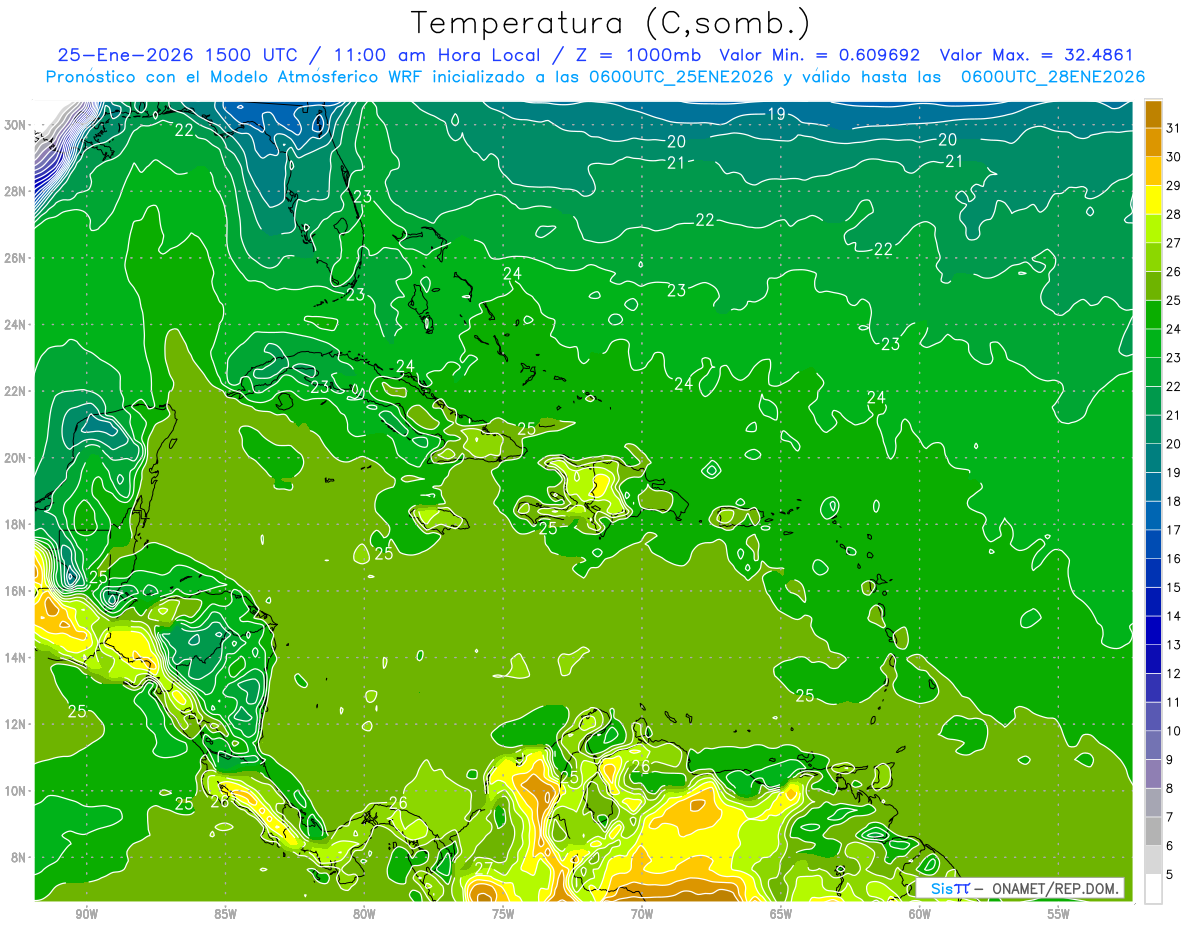Image resolution: width=1200 pixels, height=927 pixels.
Task: Click the 24N latitude axis label
Action: pyautogui.click(x=16, y=325)
